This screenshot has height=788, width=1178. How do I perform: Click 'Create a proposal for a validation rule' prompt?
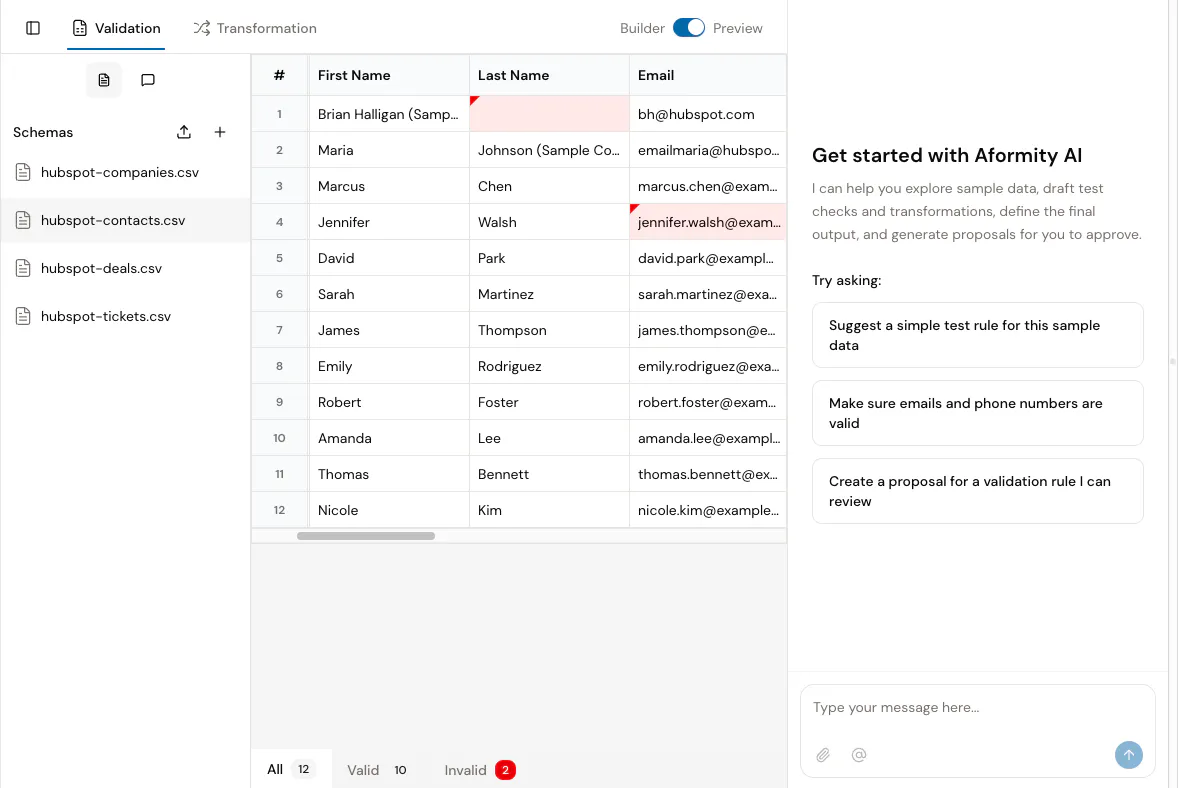977,491
